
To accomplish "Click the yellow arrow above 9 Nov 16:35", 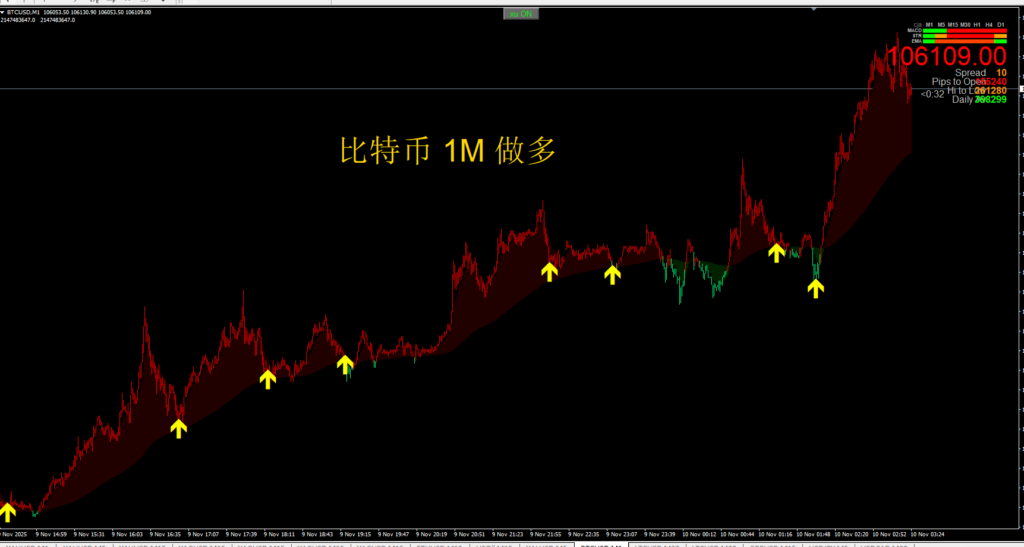I will pyautogui.click(x=178, y=428).
